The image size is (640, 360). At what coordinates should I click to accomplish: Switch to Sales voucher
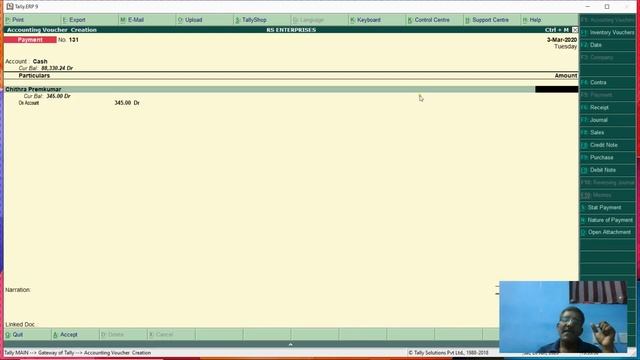607,133
